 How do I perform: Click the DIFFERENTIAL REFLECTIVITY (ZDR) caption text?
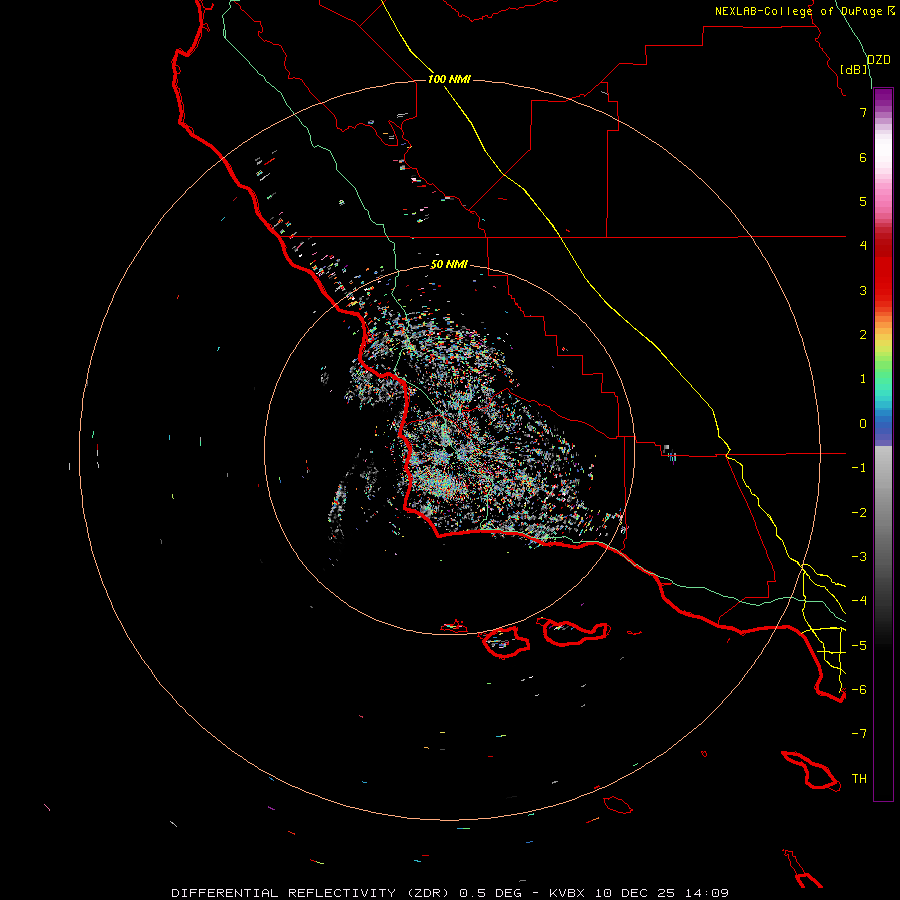click(313, 893)
